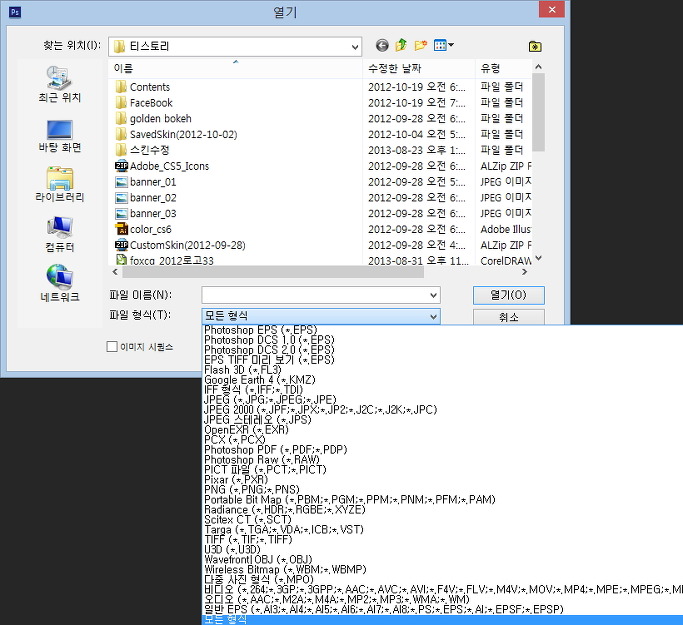Select 바탕 화면 in the places sidebar
The width and height of the screenshot is (683, 625).
pyautogui.click(x=58, y=135)
